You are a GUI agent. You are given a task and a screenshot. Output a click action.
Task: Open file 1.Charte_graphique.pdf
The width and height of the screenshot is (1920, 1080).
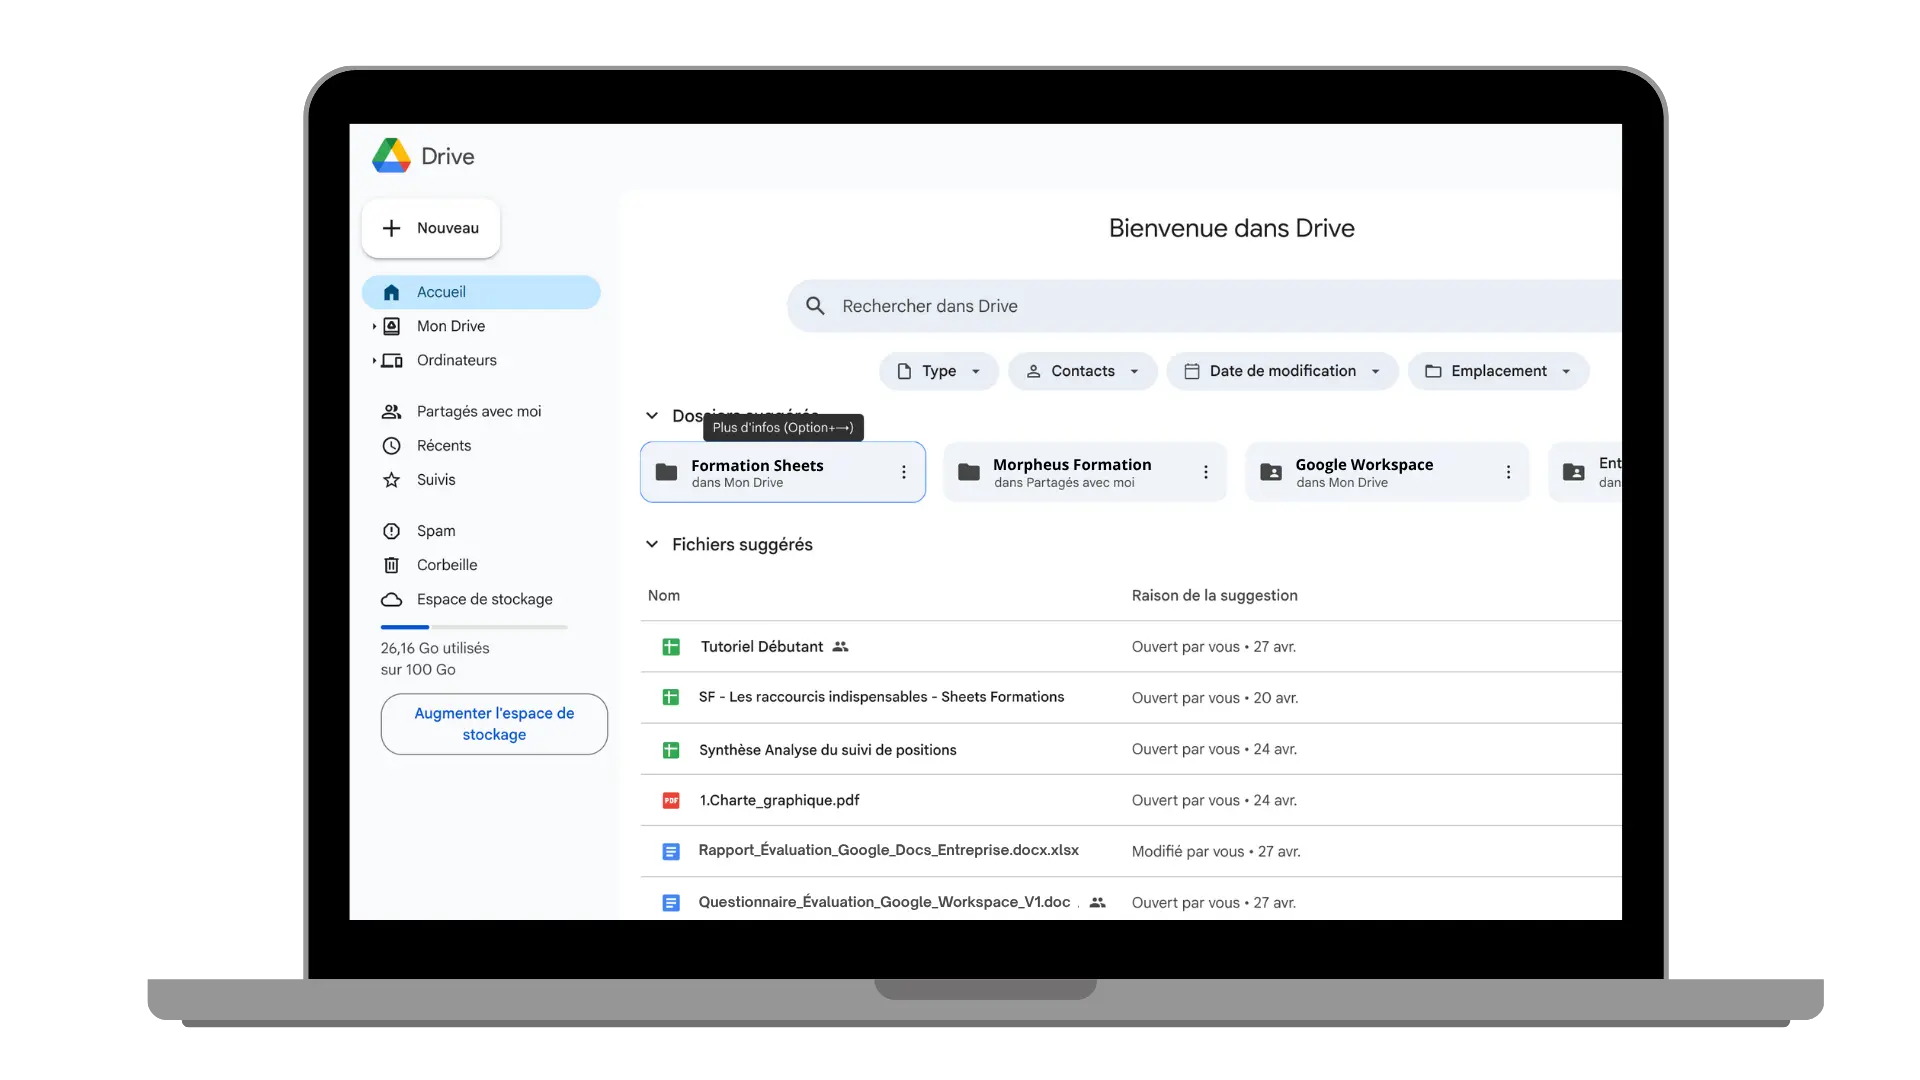click(779, 800)
